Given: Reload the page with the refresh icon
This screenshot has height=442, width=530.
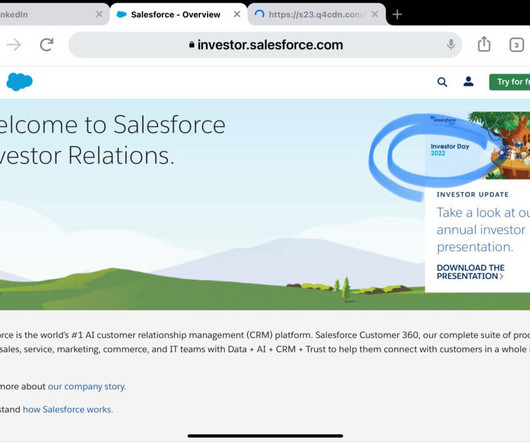Looking at the screenshot, I should [47, 45].
